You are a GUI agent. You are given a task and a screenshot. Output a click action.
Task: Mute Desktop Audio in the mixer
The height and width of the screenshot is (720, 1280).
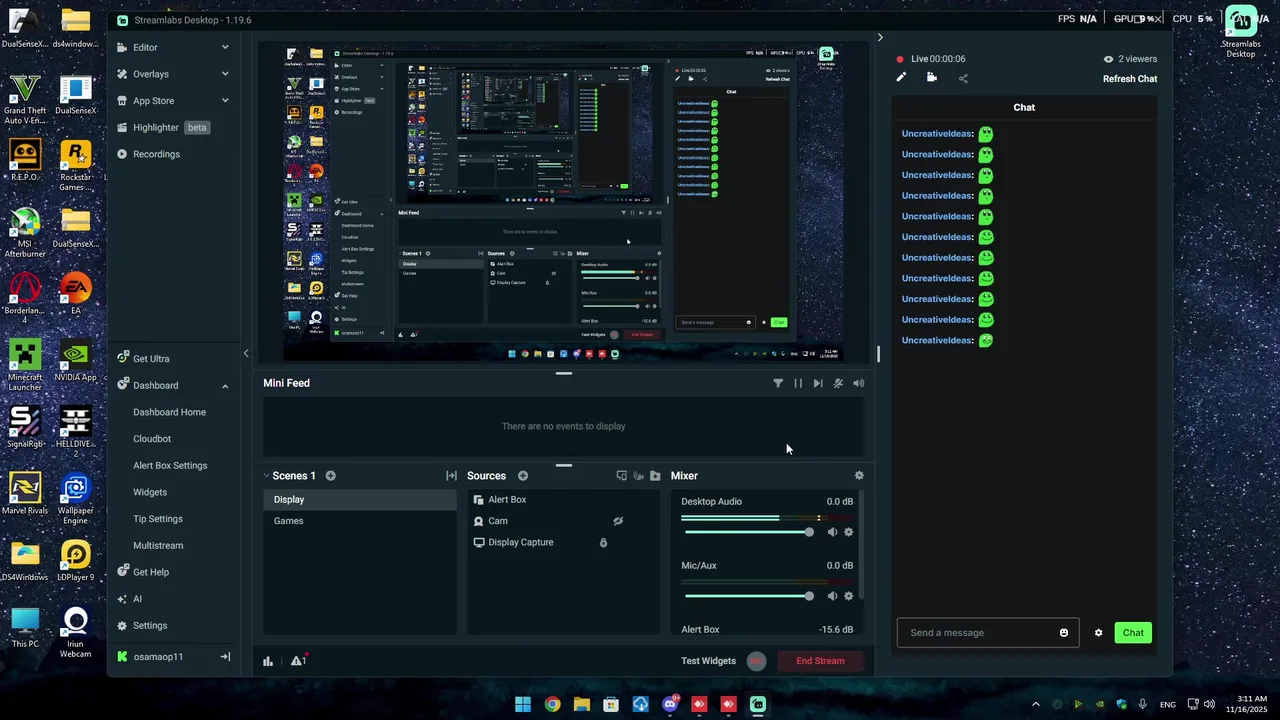832,532
